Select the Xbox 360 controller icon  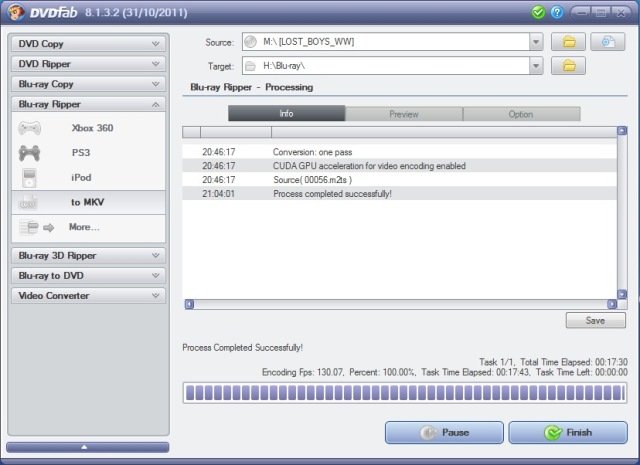pyautogui.click(x=29, y=128)
